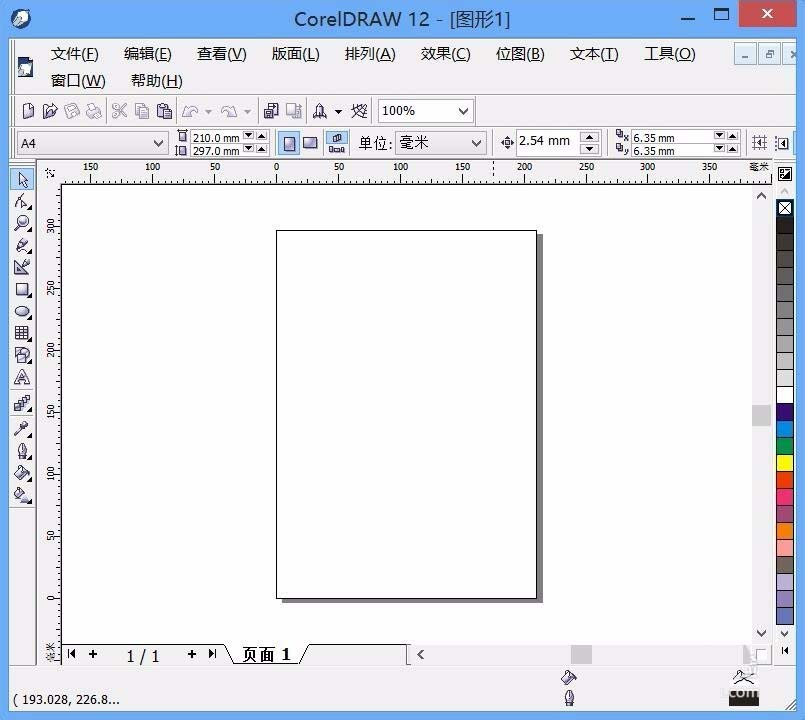Select the Zoom magnifier tool
This screenshot has height=720, width=805.
tap(22, 223)
